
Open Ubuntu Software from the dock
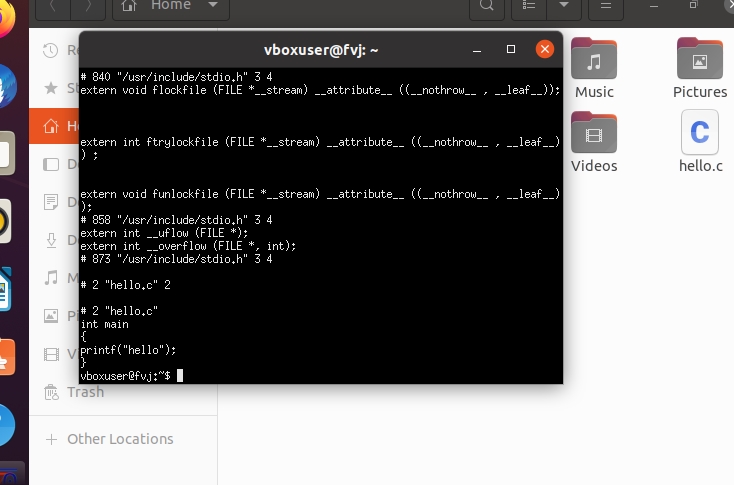[x=7, y=357]
